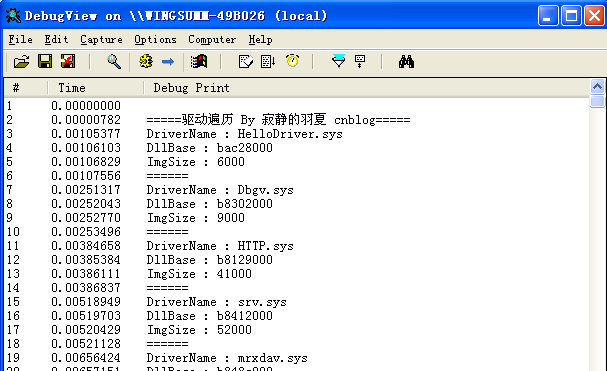Select row 'ImgSize : 41000'
Screen dimensions: 607x371
pyautogui.click(x=297, y=274)
